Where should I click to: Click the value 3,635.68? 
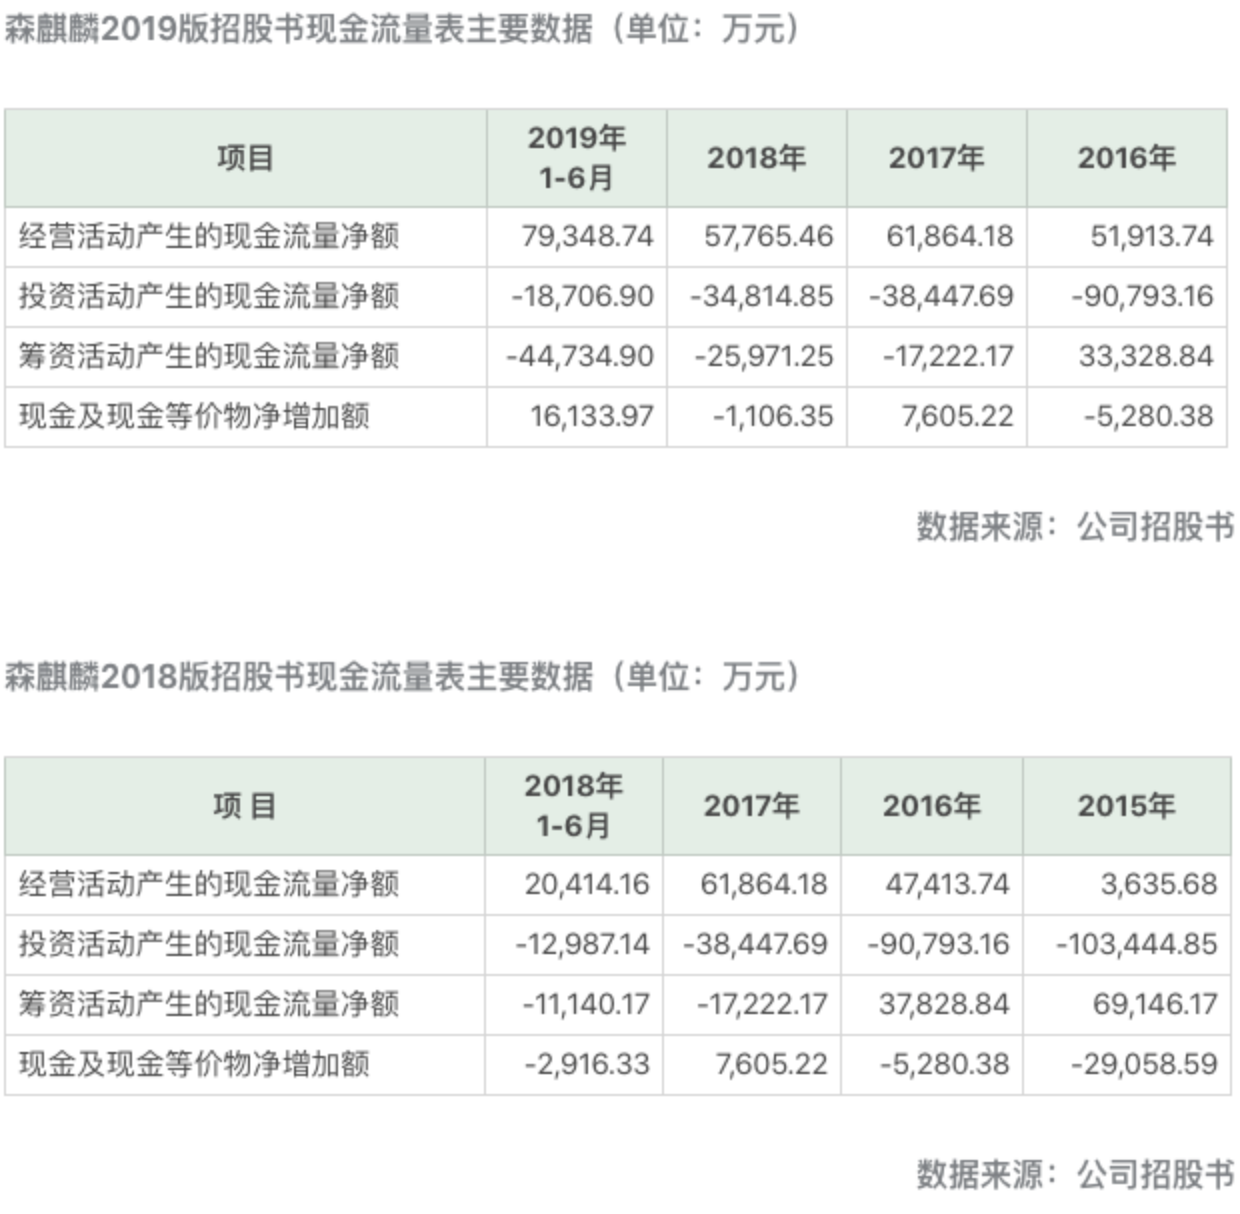pos(1159,884)
